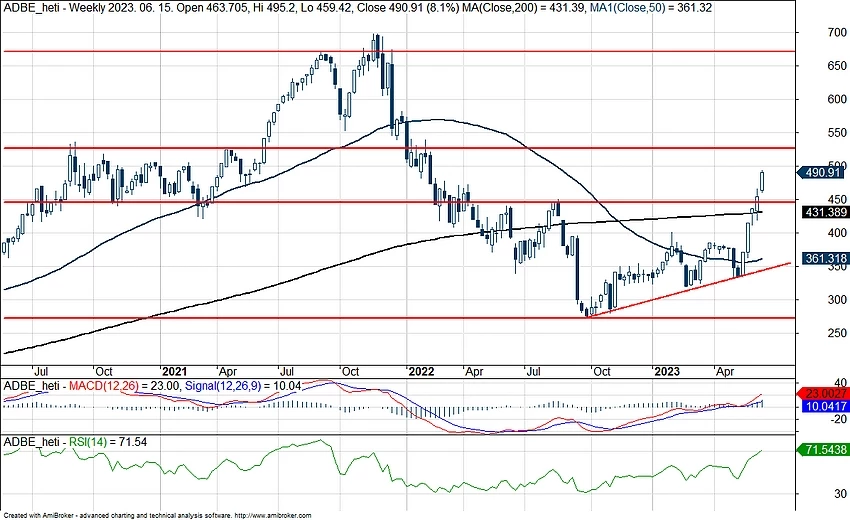850x520 pixels.
Task: Click the 550 price axis label
Action: click(x=837, y=132)
